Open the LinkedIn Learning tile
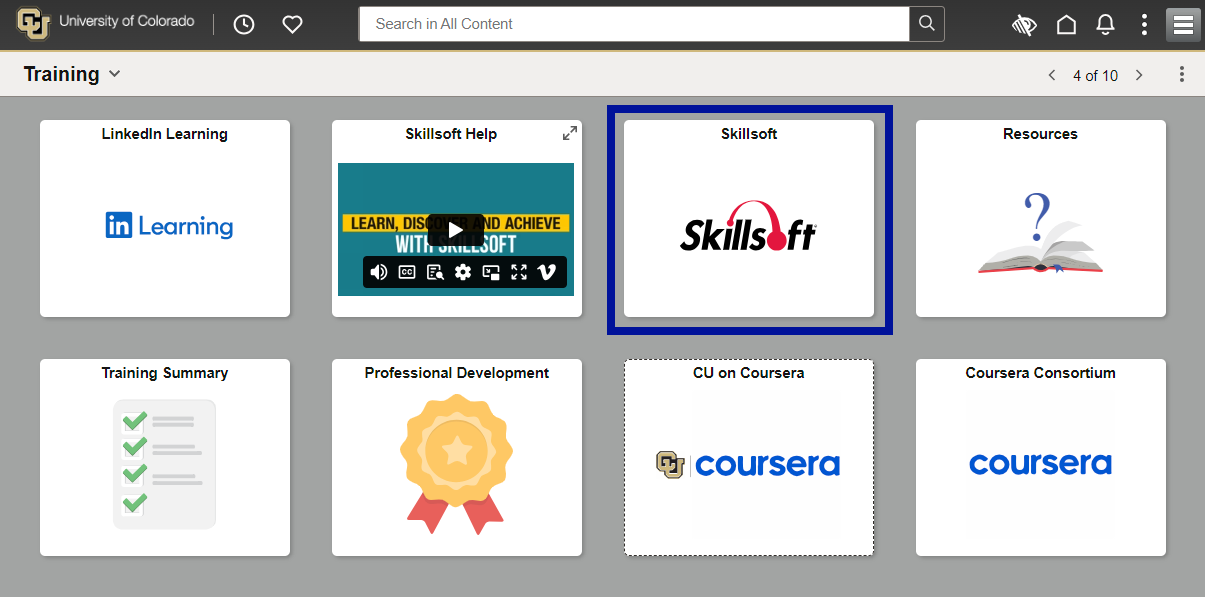This screenshot has width=1205, height=597. click(165, 218)
